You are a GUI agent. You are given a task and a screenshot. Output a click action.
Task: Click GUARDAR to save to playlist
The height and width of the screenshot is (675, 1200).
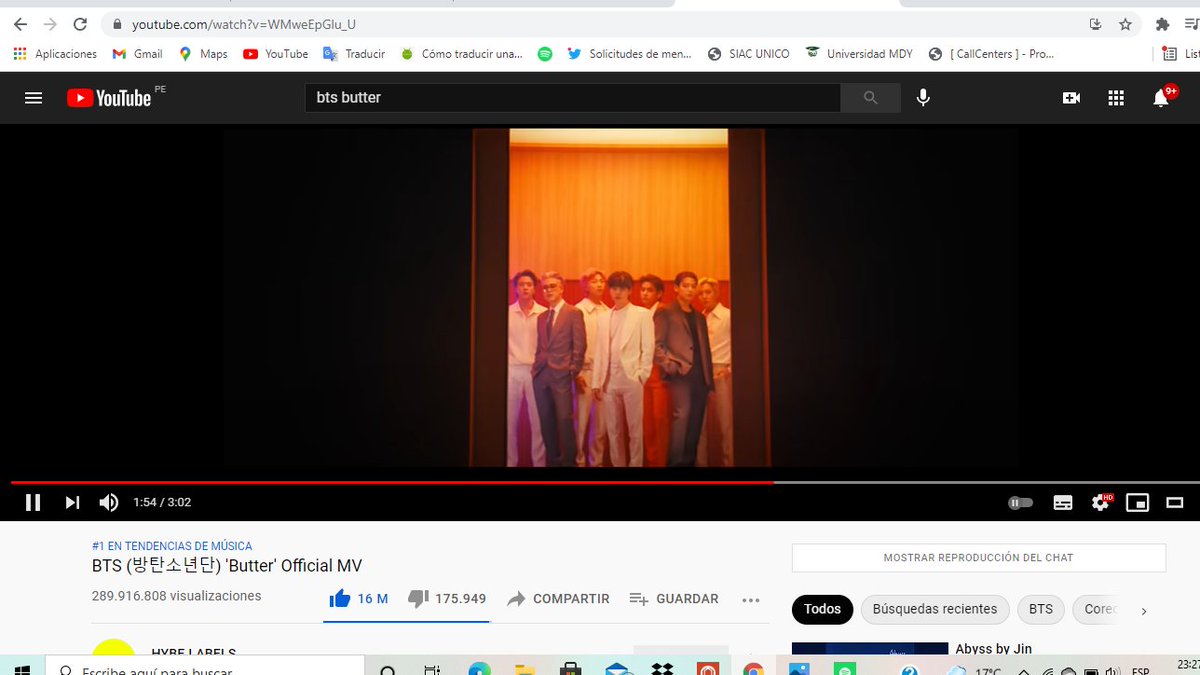tap(674, 598)
